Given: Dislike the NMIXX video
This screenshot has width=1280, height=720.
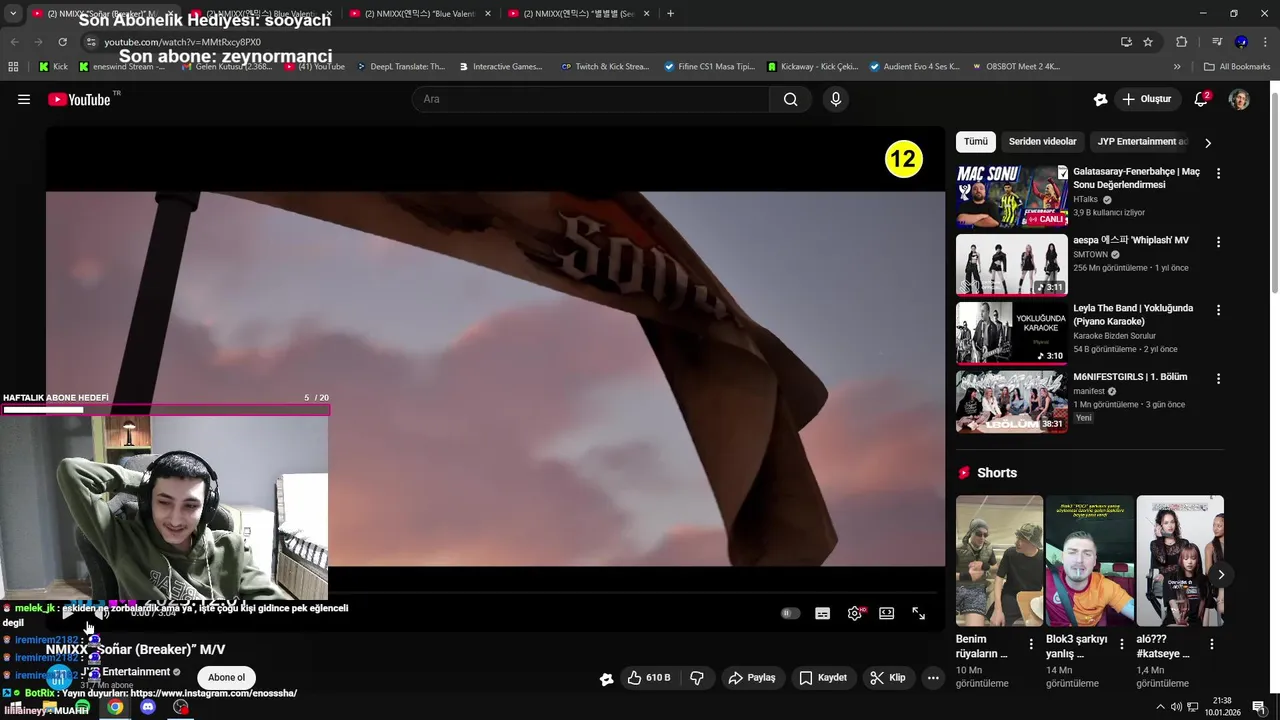Looking at the screenshot, I should [697, 678].
